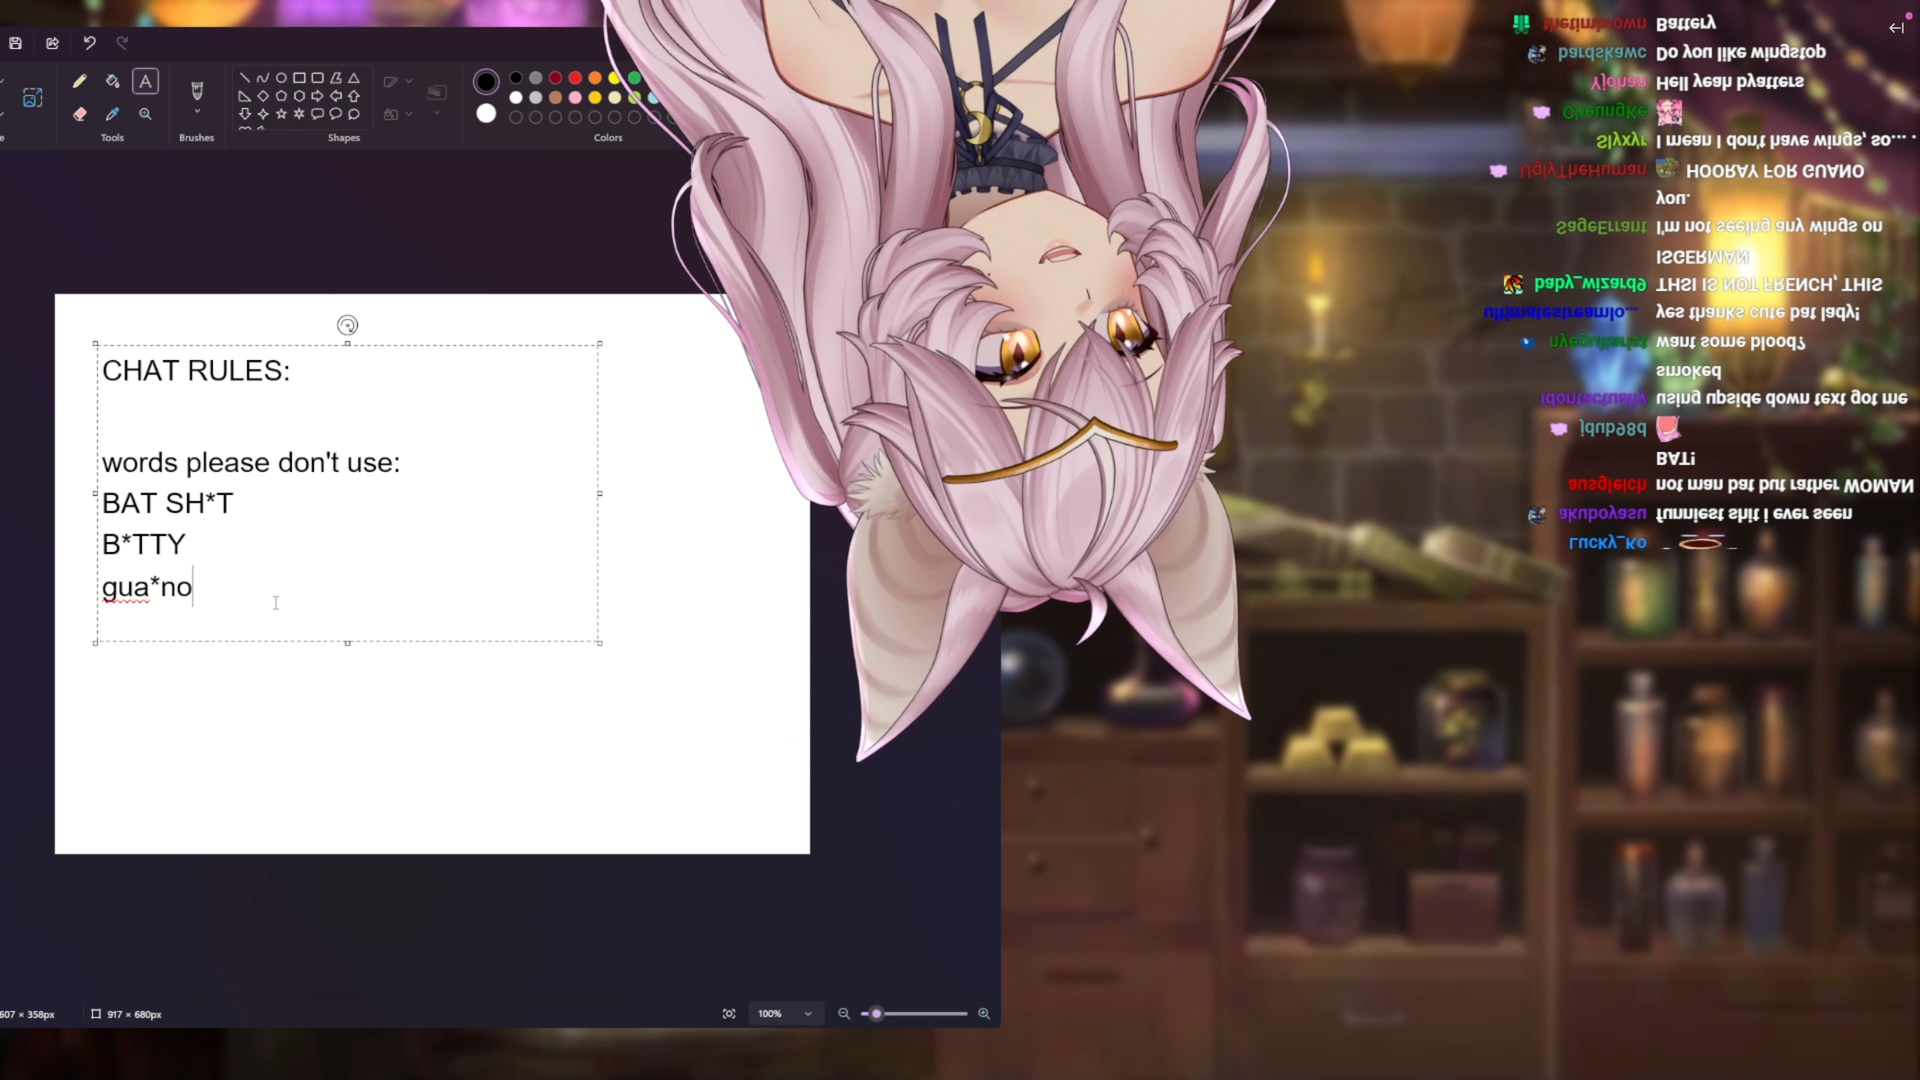Viewport: 1920px width, 1080px height.
Task: Click the zoom slider handle
Action: [x=876, y=1014]
